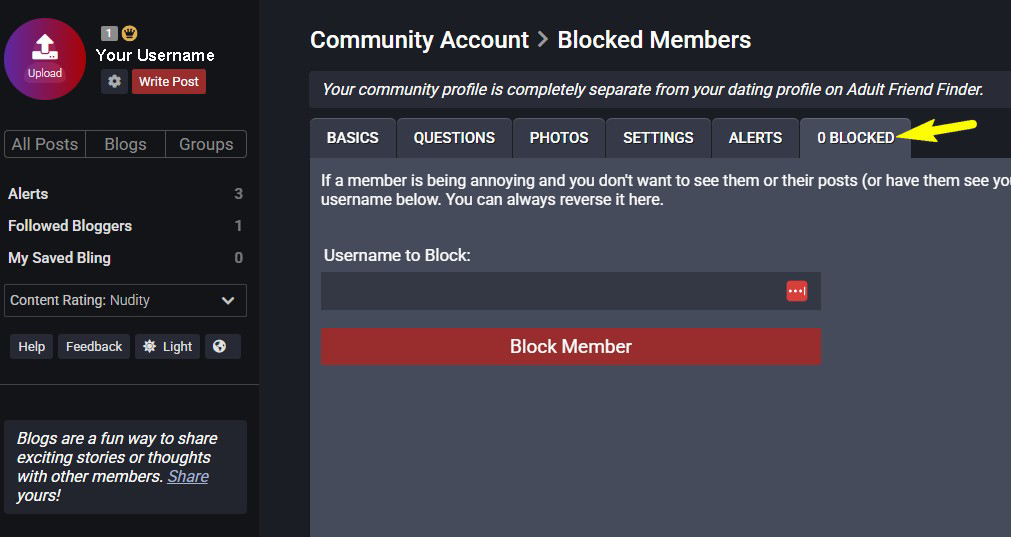Click the Username to Block field

pyautogui.click(x=550, y=291)
